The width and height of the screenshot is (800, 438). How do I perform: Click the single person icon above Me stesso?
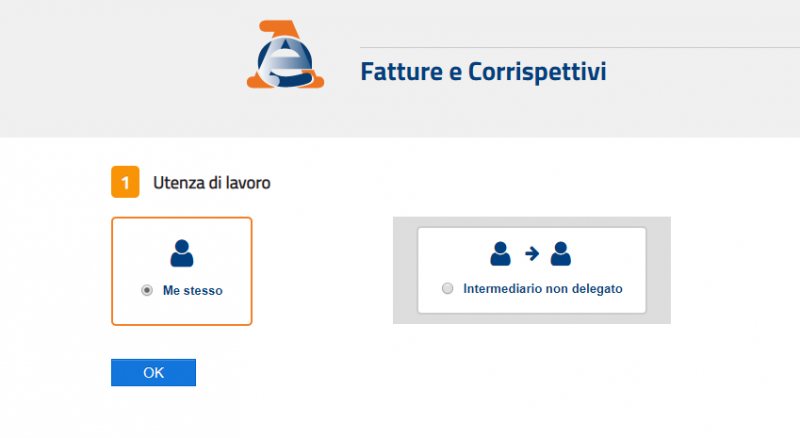(x=182, y=253)
